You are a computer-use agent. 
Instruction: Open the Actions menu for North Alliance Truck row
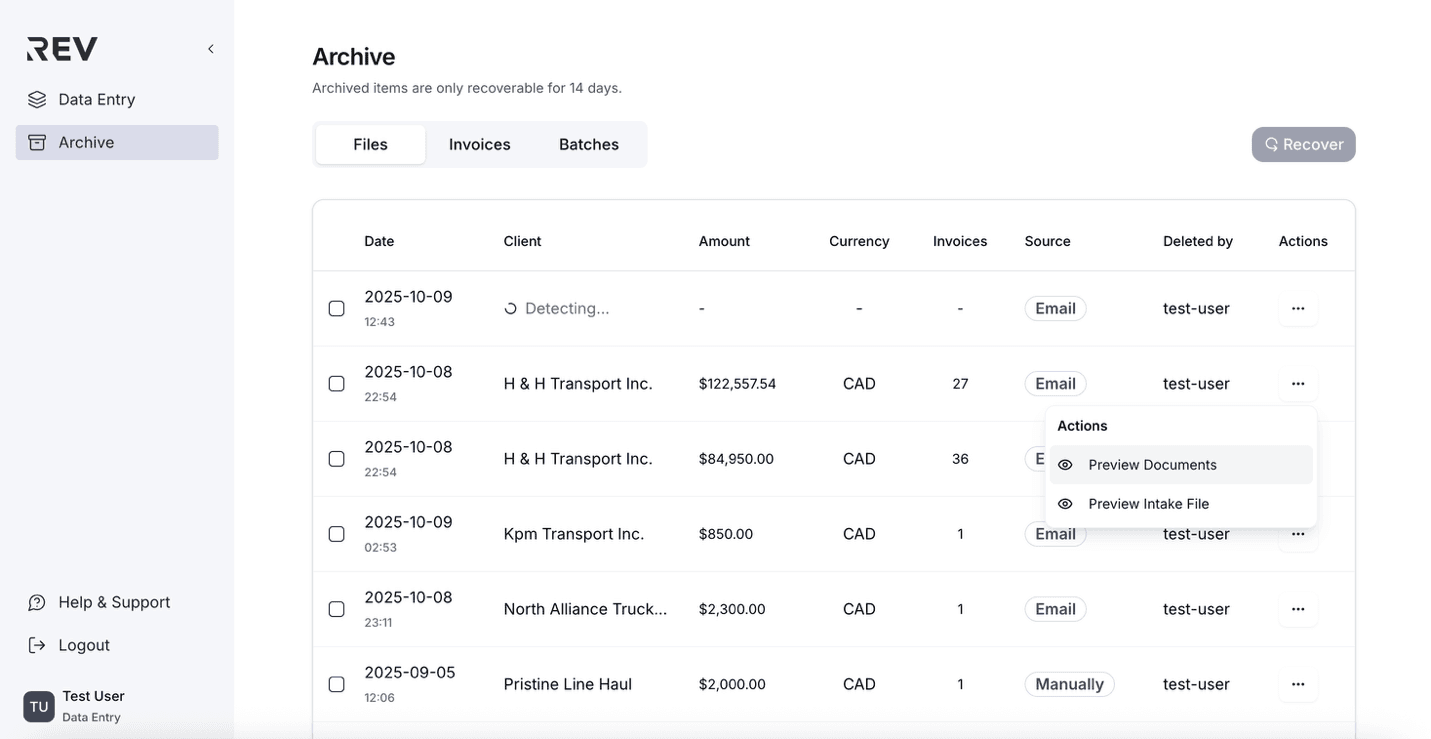coord(1297,608)
